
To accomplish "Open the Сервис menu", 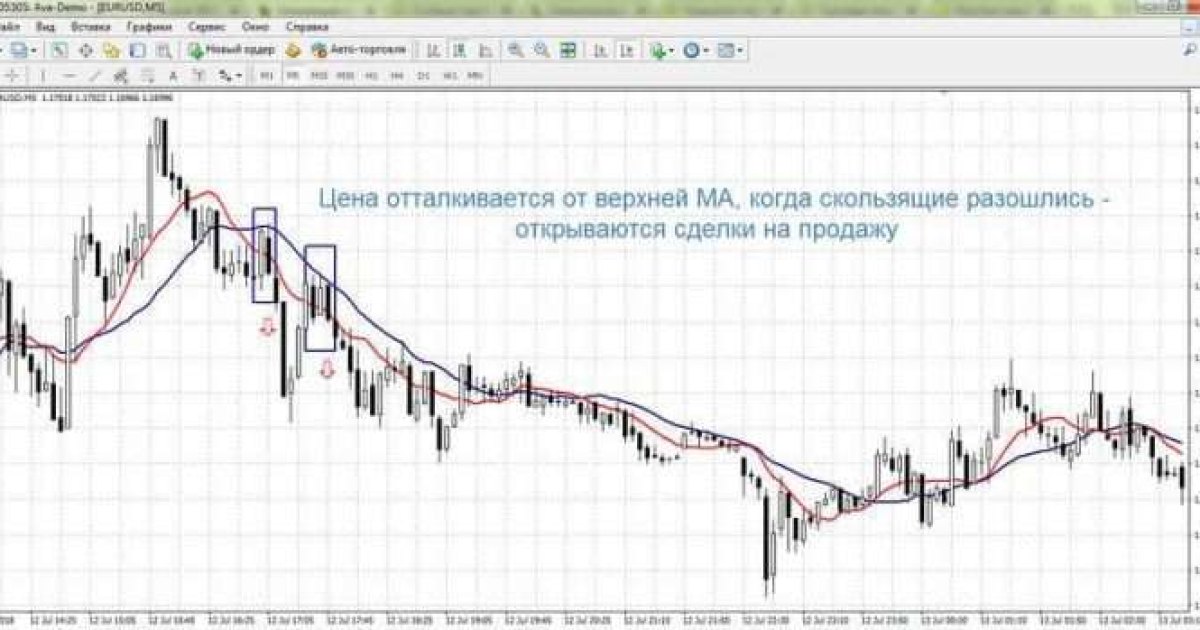I will [x=206, y=26].
